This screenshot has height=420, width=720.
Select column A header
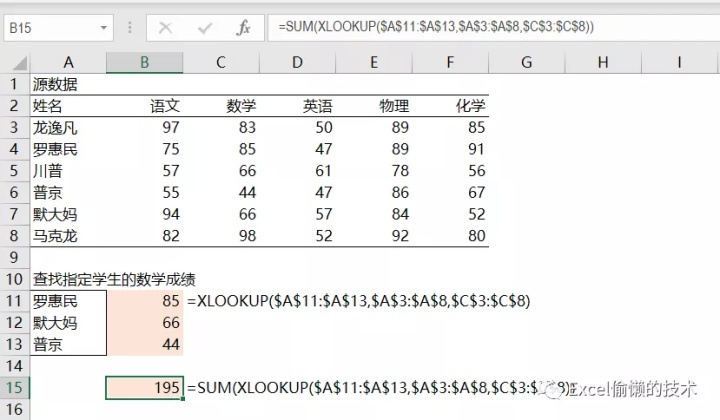click(68, 62)
